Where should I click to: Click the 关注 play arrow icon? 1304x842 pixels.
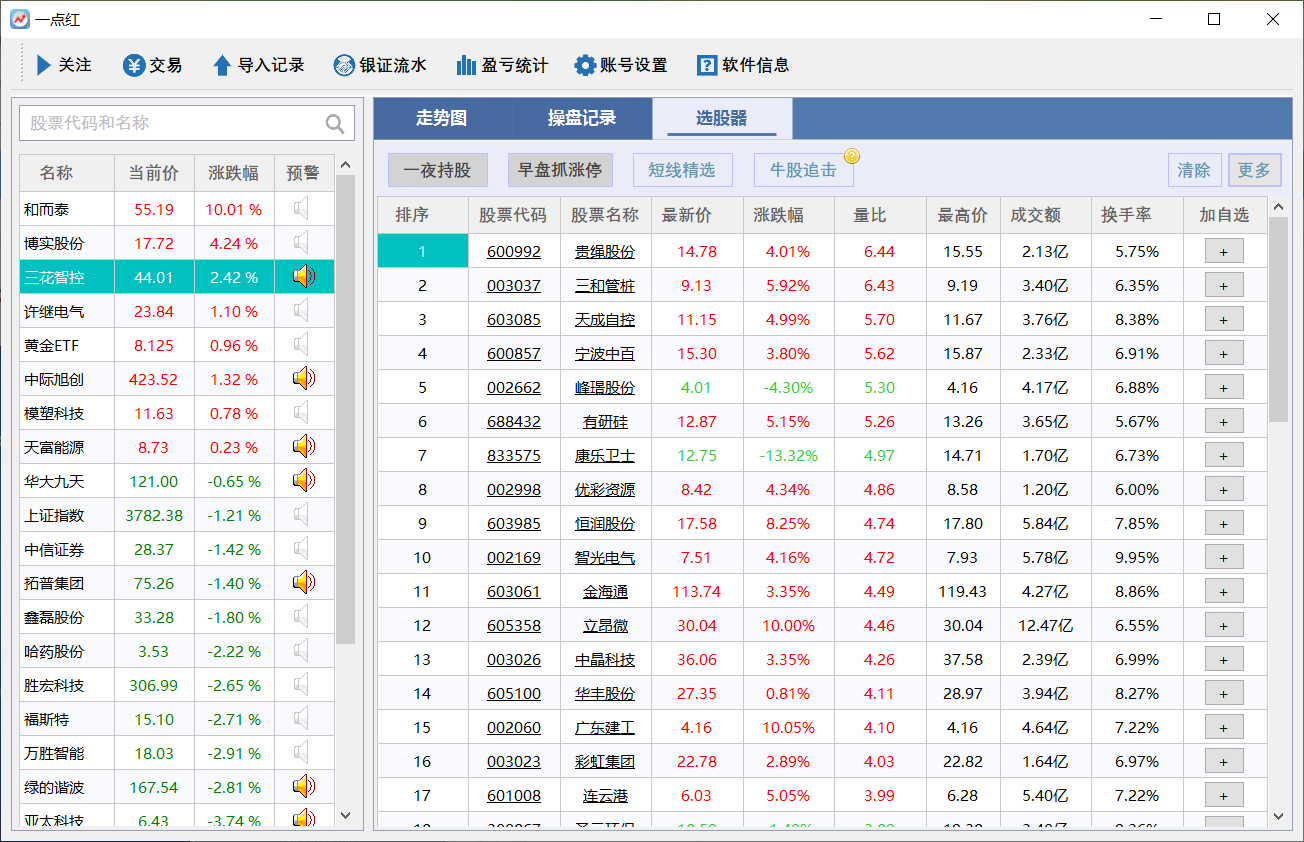[x=44, y=65]
